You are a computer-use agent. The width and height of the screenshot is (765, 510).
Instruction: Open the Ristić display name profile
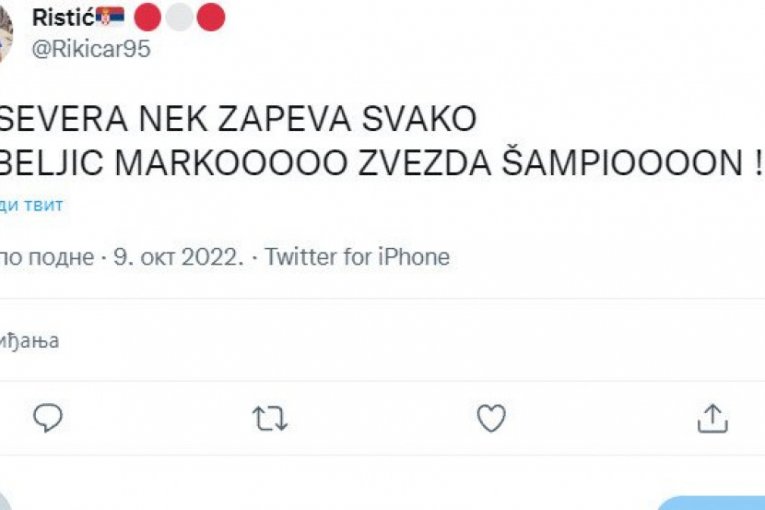[63, 17]
